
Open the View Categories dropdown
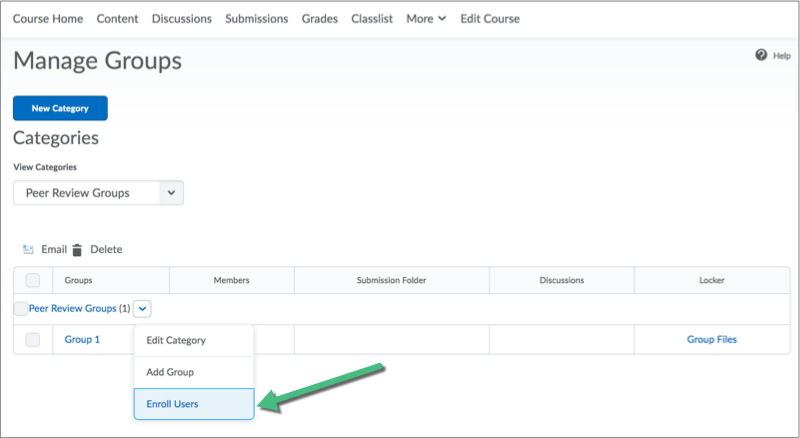point(98,193)
